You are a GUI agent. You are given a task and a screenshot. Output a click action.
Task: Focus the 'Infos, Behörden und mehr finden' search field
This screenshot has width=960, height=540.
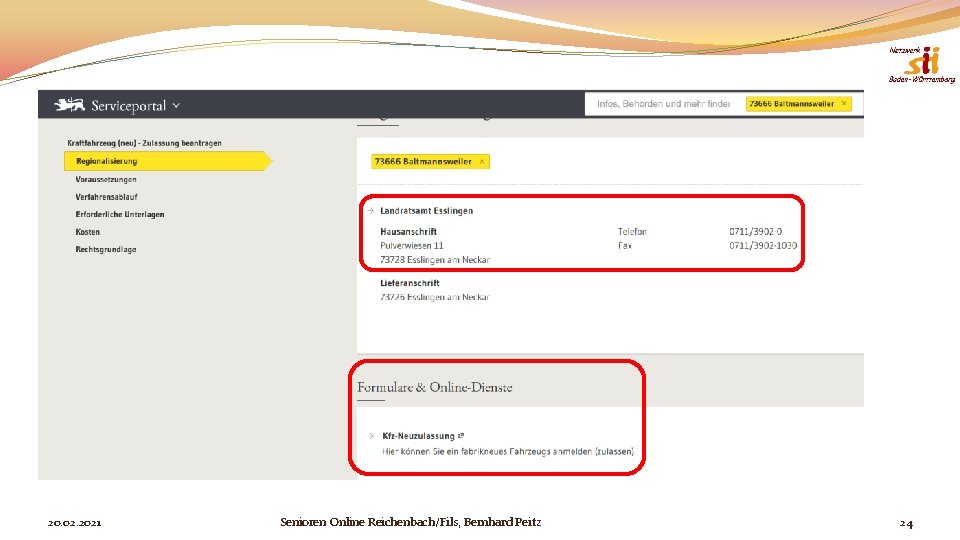coord(664,104)
